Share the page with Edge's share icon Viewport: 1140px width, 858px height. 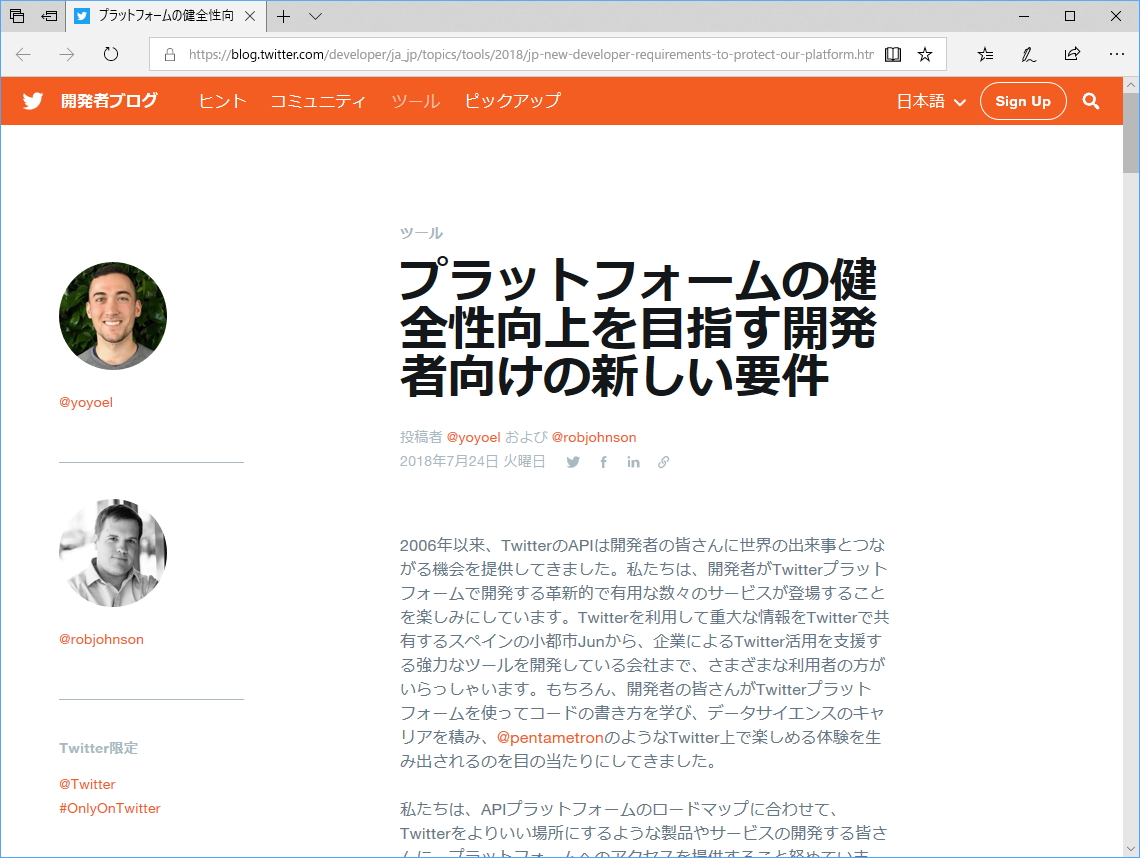tap(1071, 55)
